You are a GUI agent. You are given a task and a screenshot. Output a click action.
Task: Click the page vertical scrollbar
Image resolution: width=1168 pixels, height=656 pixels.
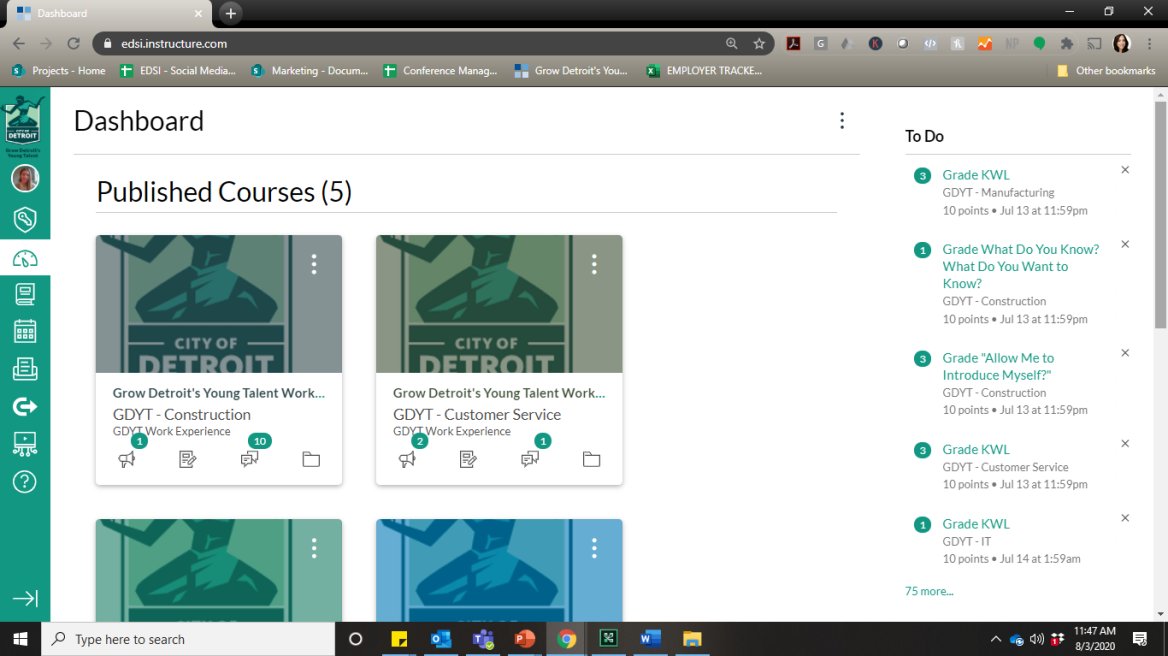point(1161,216)
